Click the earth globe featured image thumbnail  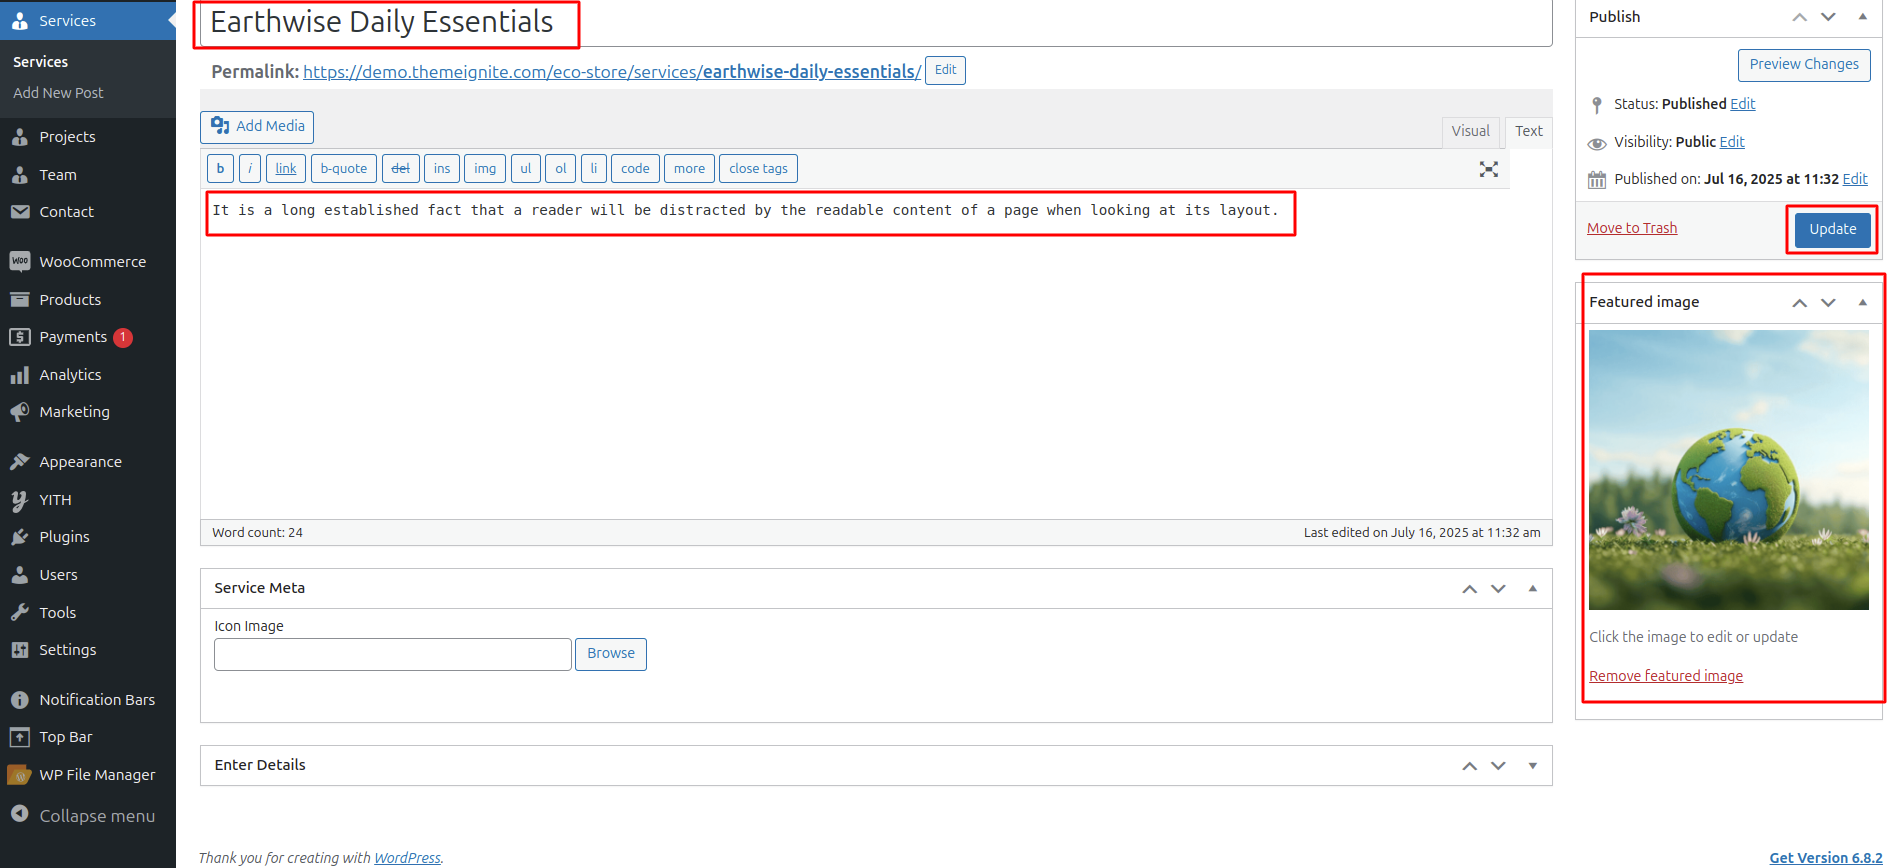pos(1728,470)
